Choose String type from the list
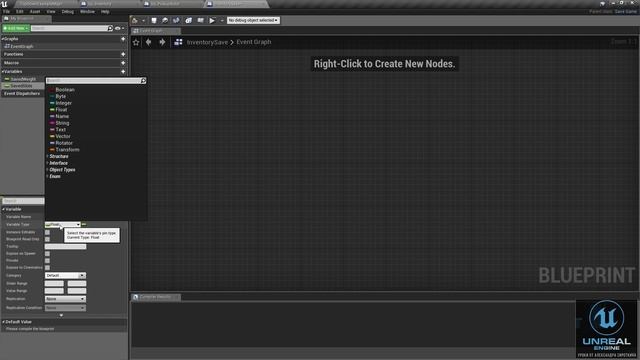The image size is (640, 360). tap(62, 123)
